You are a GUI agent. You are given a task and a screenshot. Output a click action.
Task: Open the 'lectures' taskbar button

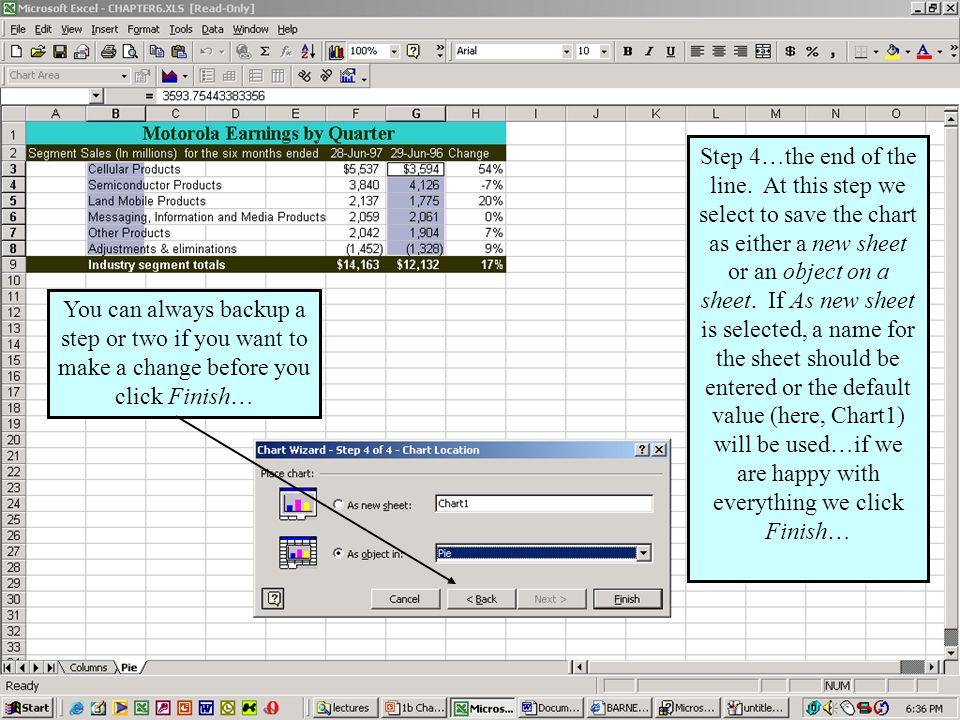pos(343,708)
